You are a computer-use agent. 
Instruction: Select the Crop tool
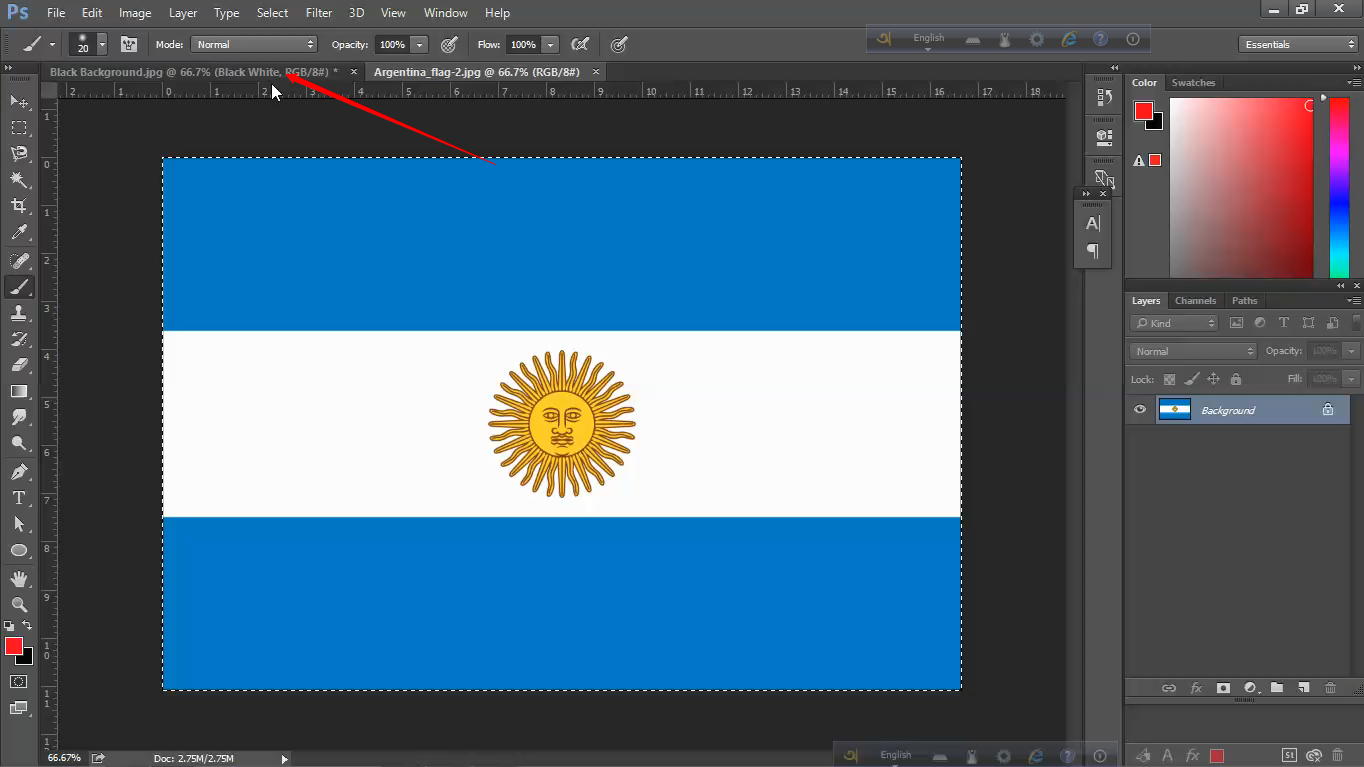point(19,206)
